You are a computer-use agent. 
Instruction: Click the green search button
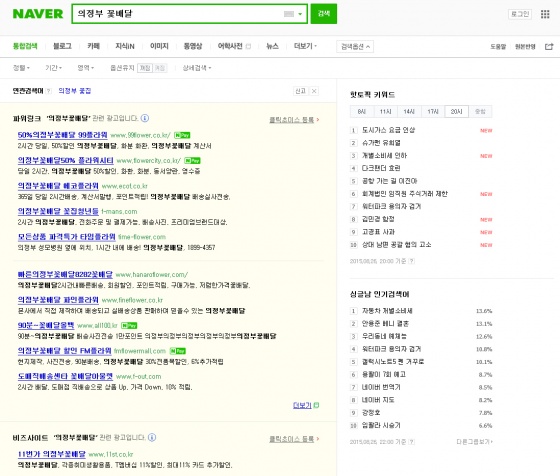324,14
